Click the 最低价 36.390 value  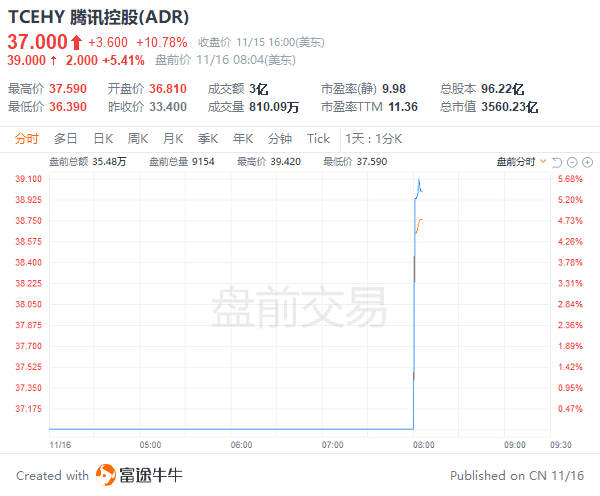click(x=68, y=107)
